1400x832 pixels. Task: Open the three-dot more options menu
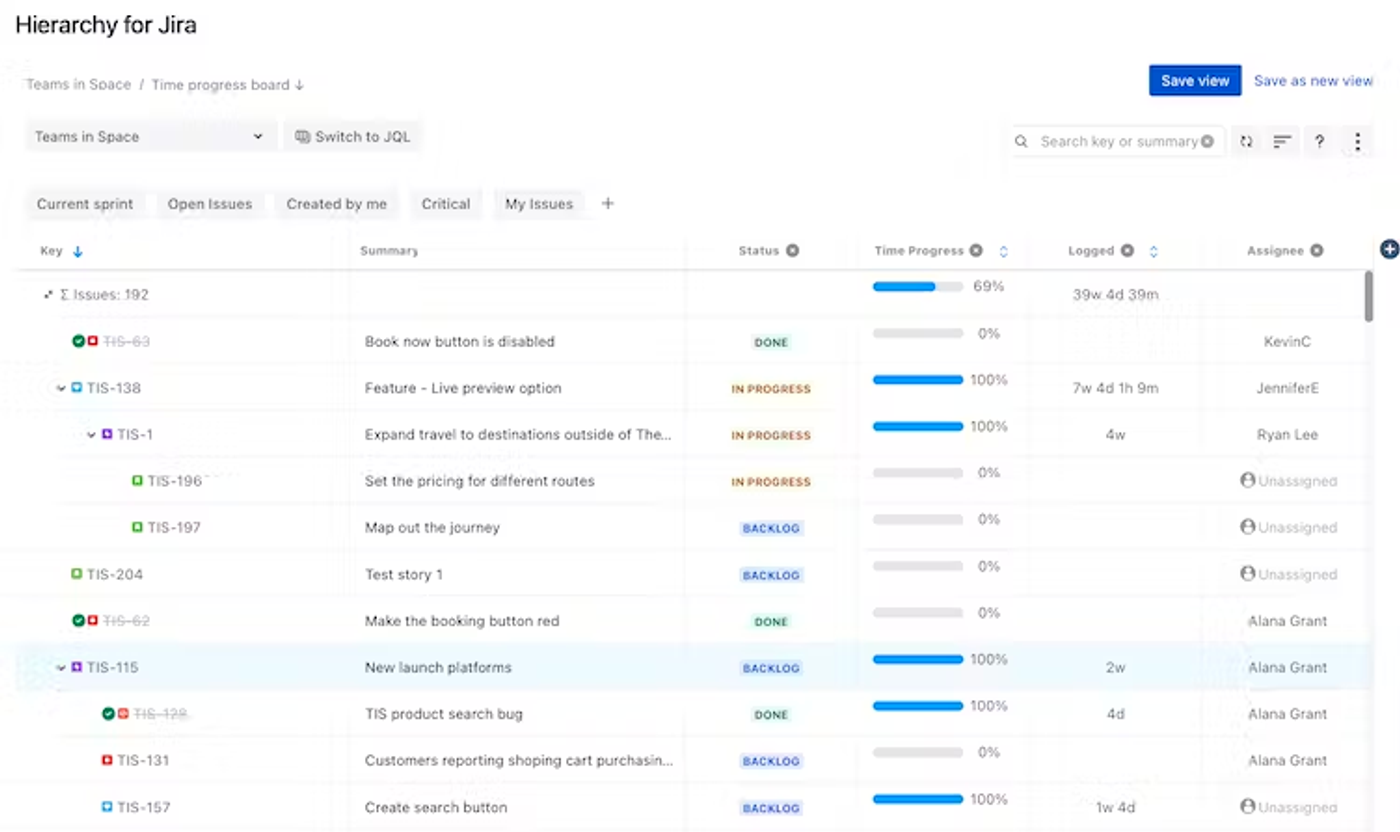[x=1357, y=142]
